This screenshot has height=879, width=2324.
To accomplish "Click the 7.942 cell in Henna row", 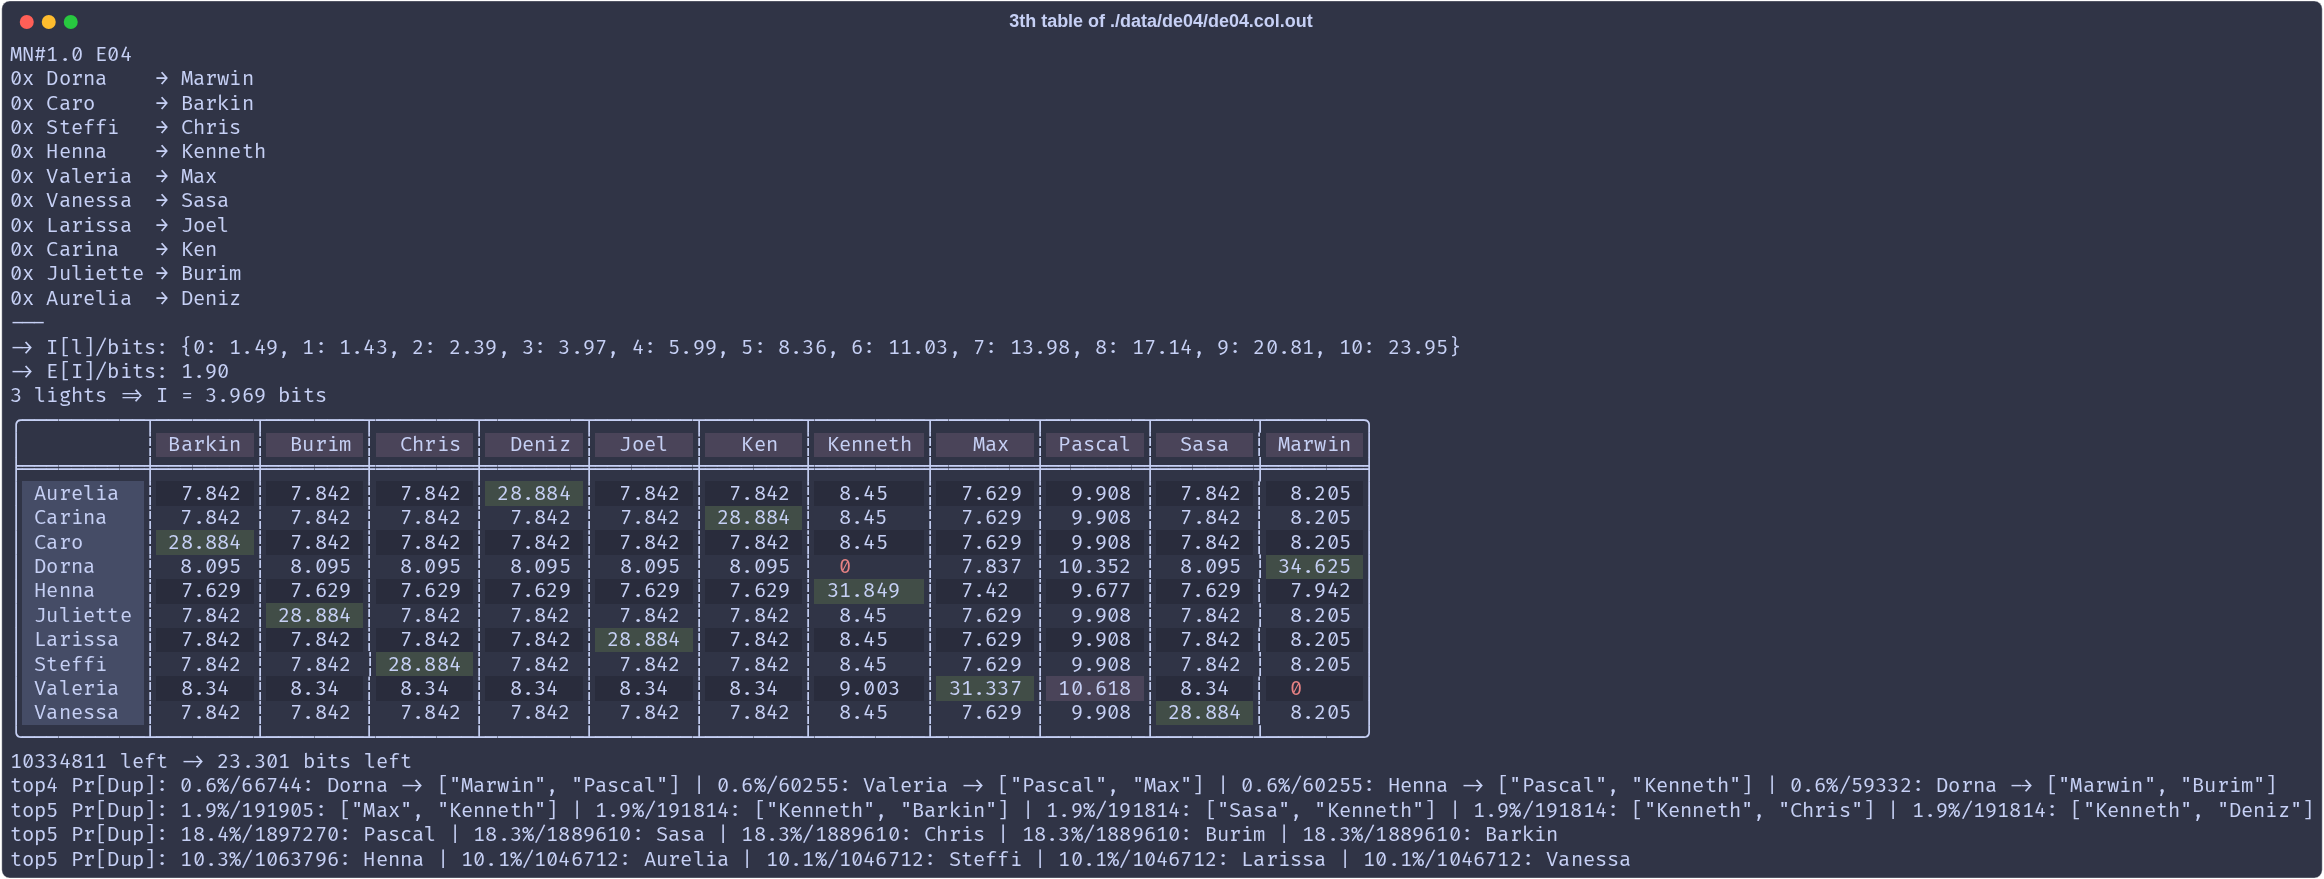I will click(1320, 590).
